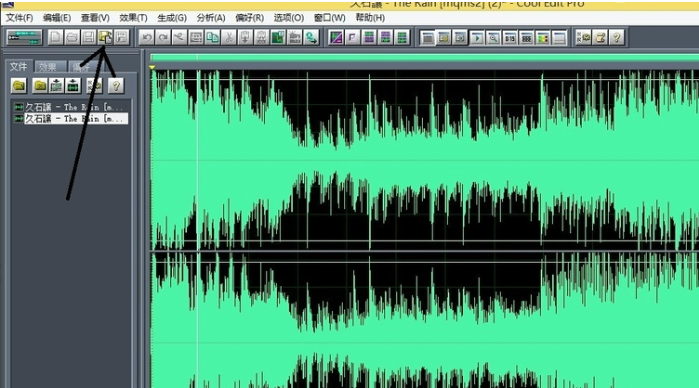This screenshot has width=699, height=388.
Task: Select the 文件 tab in the side panel
Action: [x=19, y=67]
